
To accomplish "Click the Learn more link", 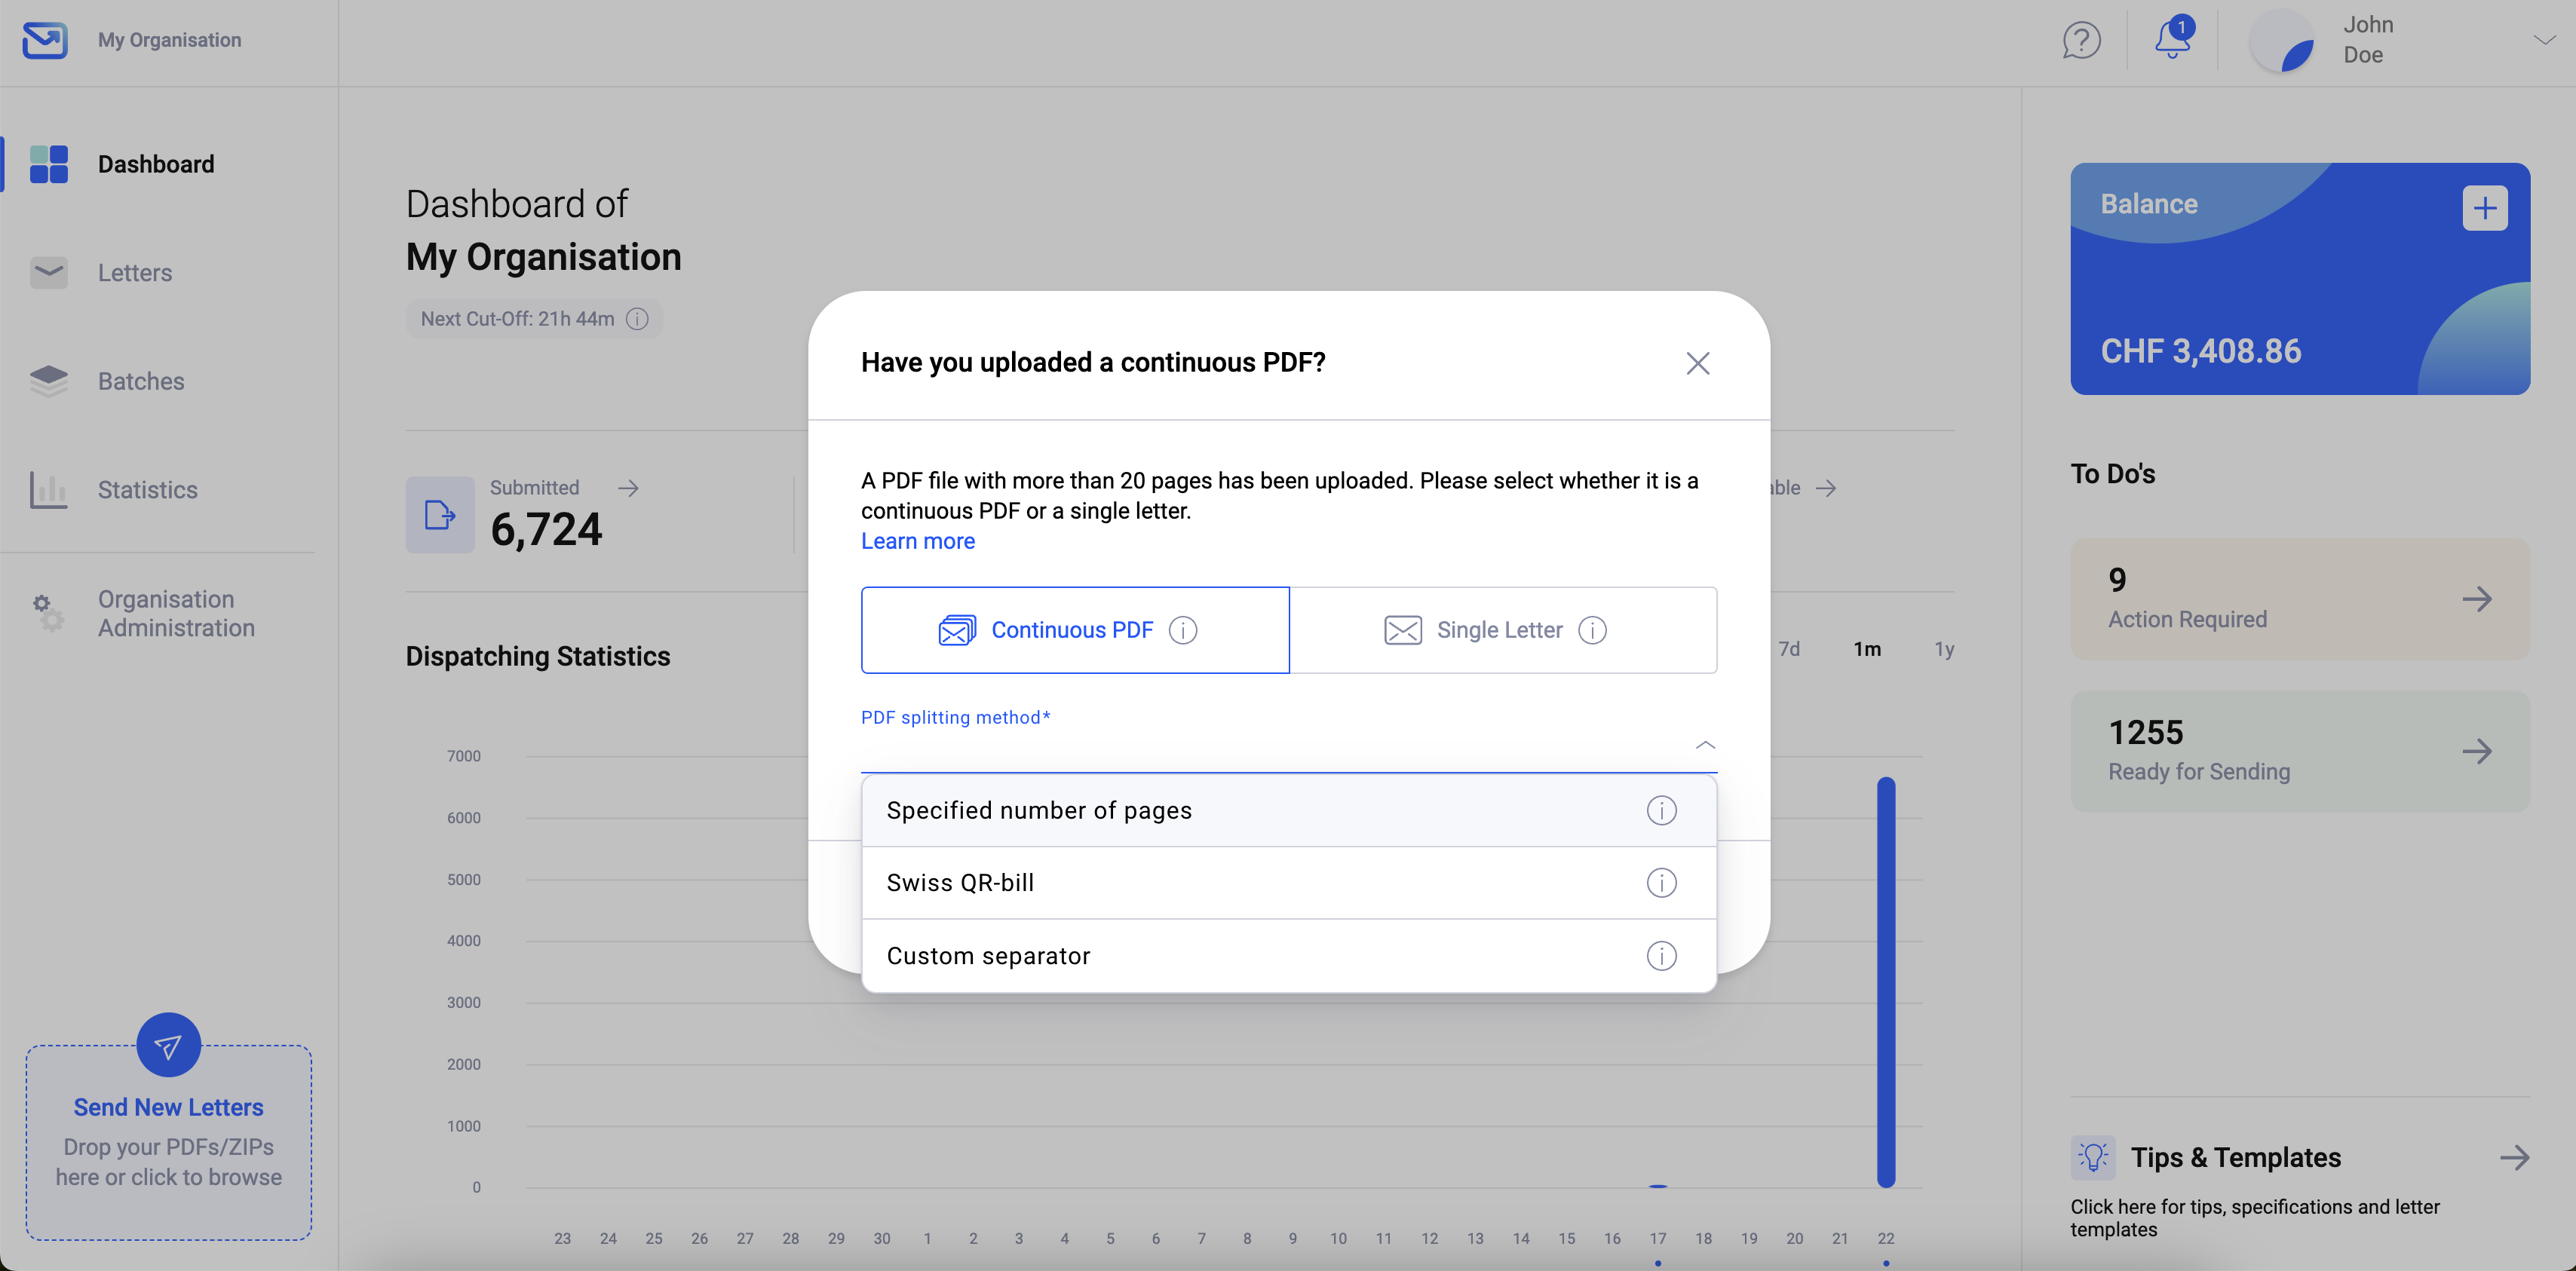I will coord(917,541).
